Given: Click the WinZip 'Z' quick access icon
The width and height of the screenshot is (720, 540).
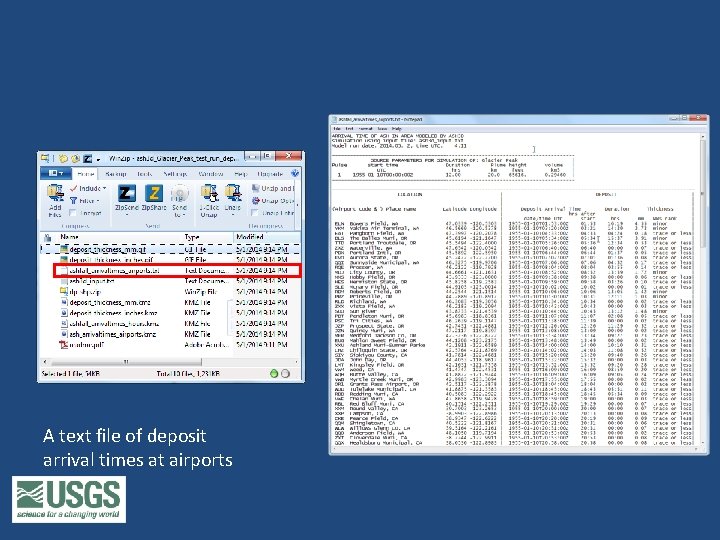Looking at the screenshot, I should point(88,159).
